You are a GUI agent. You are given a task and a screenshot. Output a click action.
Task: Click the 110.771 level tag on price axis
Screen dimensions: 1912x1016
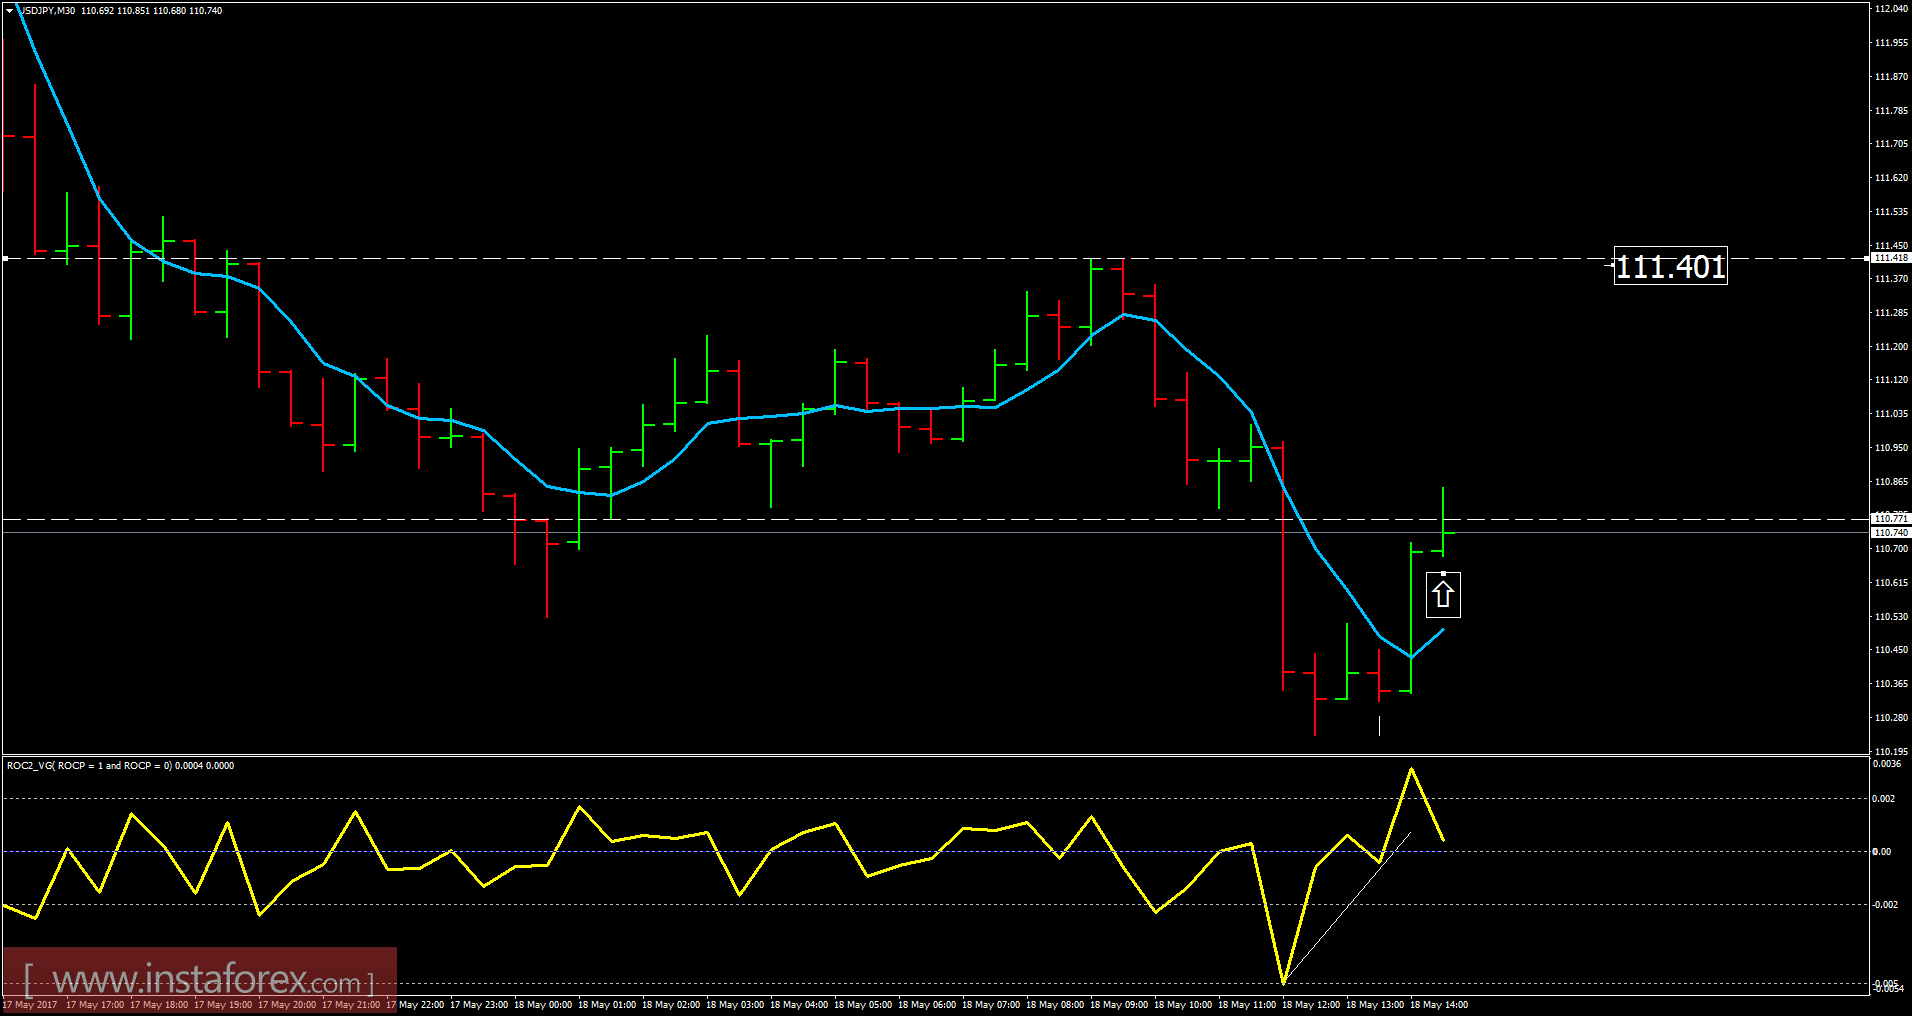(x=1891, y=518)
